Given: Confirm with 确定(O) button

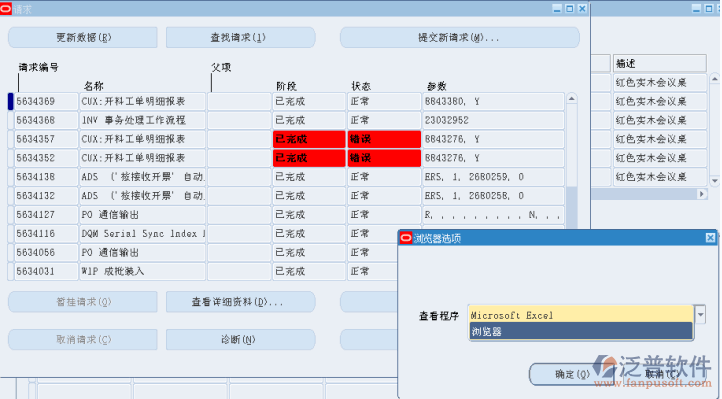Looking at the screenshot, I should (x=571, y=374).
